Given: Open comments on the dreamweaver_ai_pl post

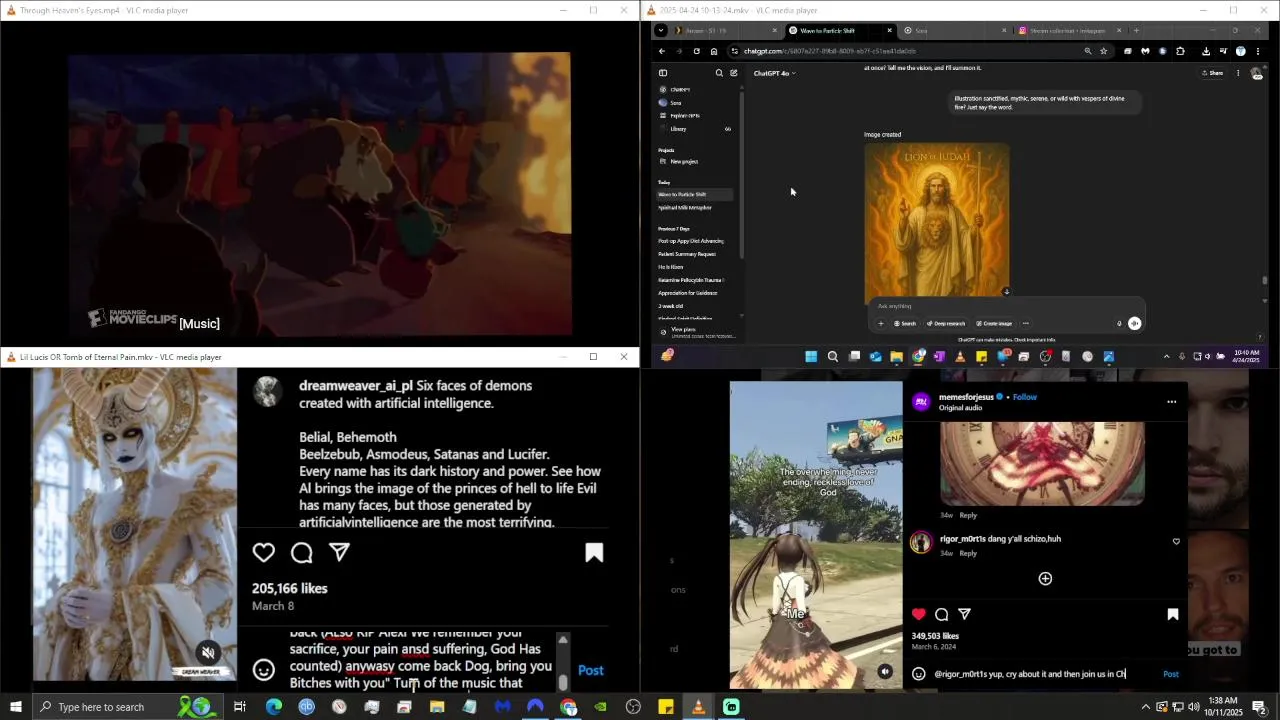Looking at the screenshot, I should [302, 552].
